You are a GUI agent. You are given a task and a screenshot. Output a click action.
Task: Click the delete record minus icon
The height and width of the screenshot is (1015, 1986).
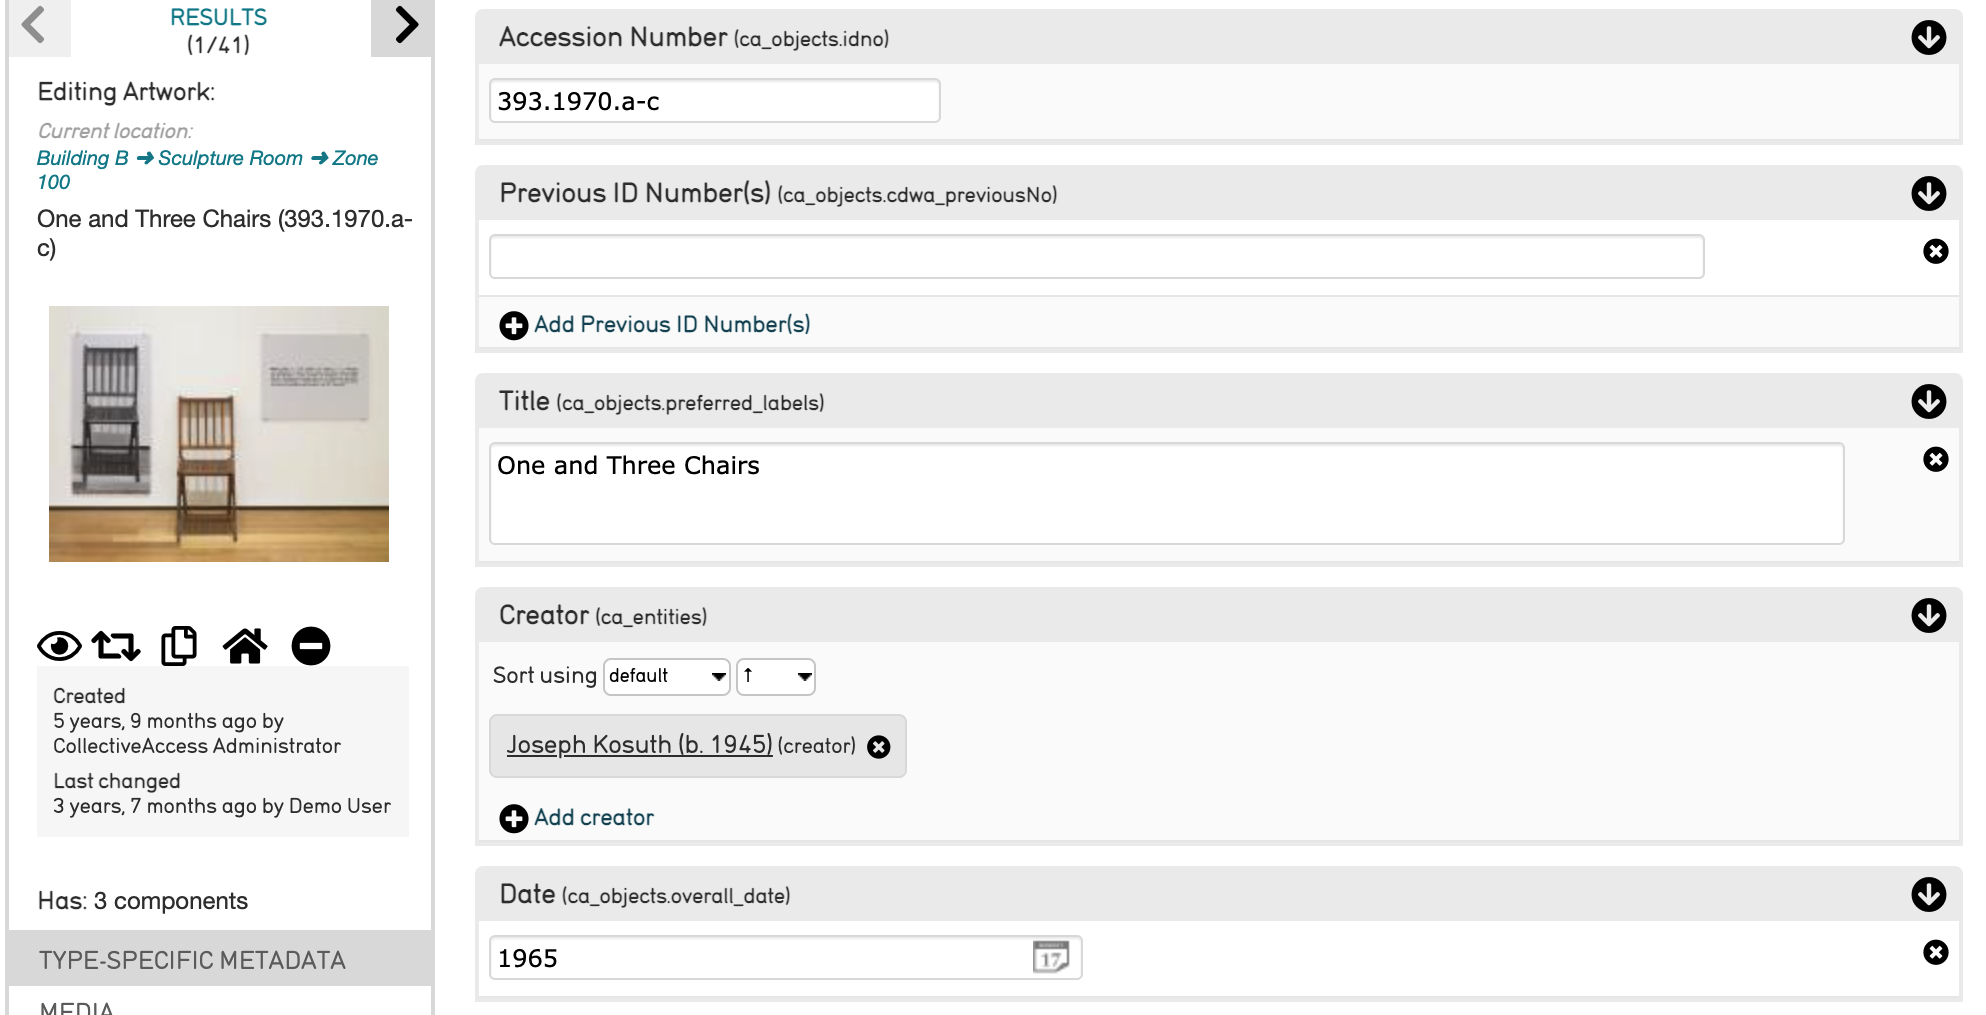311,646
